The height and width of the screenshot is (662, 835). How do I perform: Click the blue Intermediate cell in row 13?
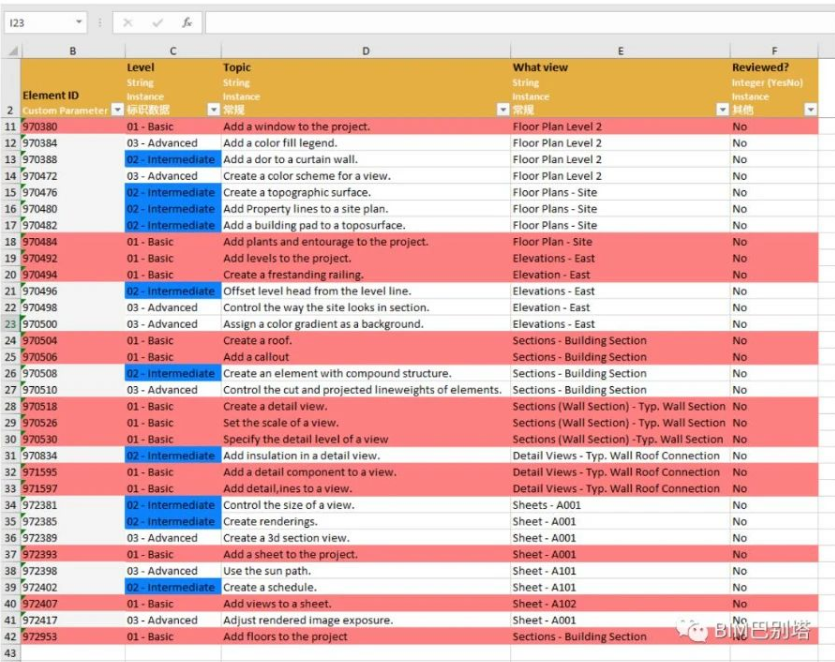(x=173, y=159)
